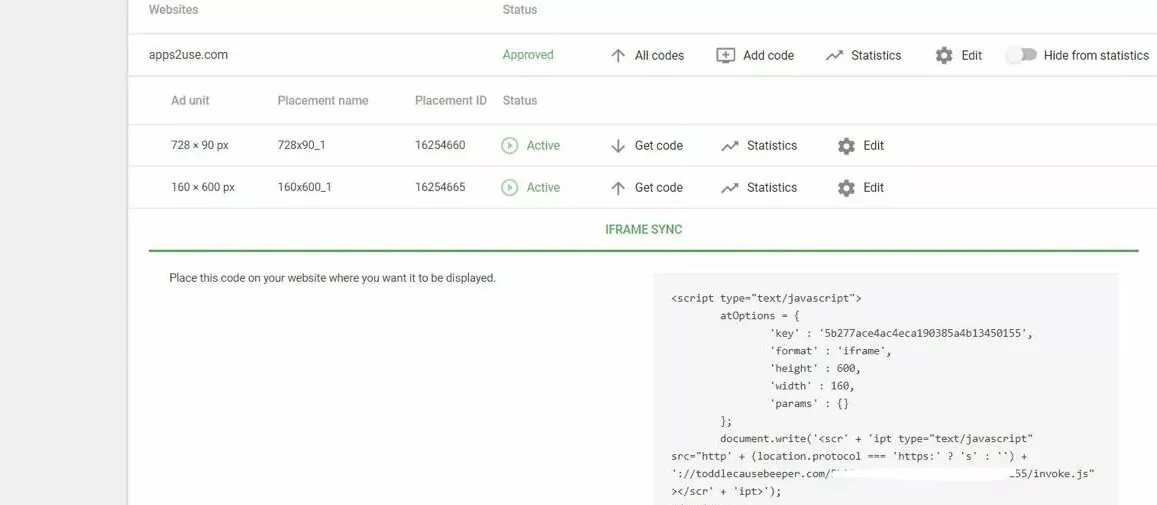
Task: Collapse All codes for apps2use.com
Action: [x=659, y=56]
